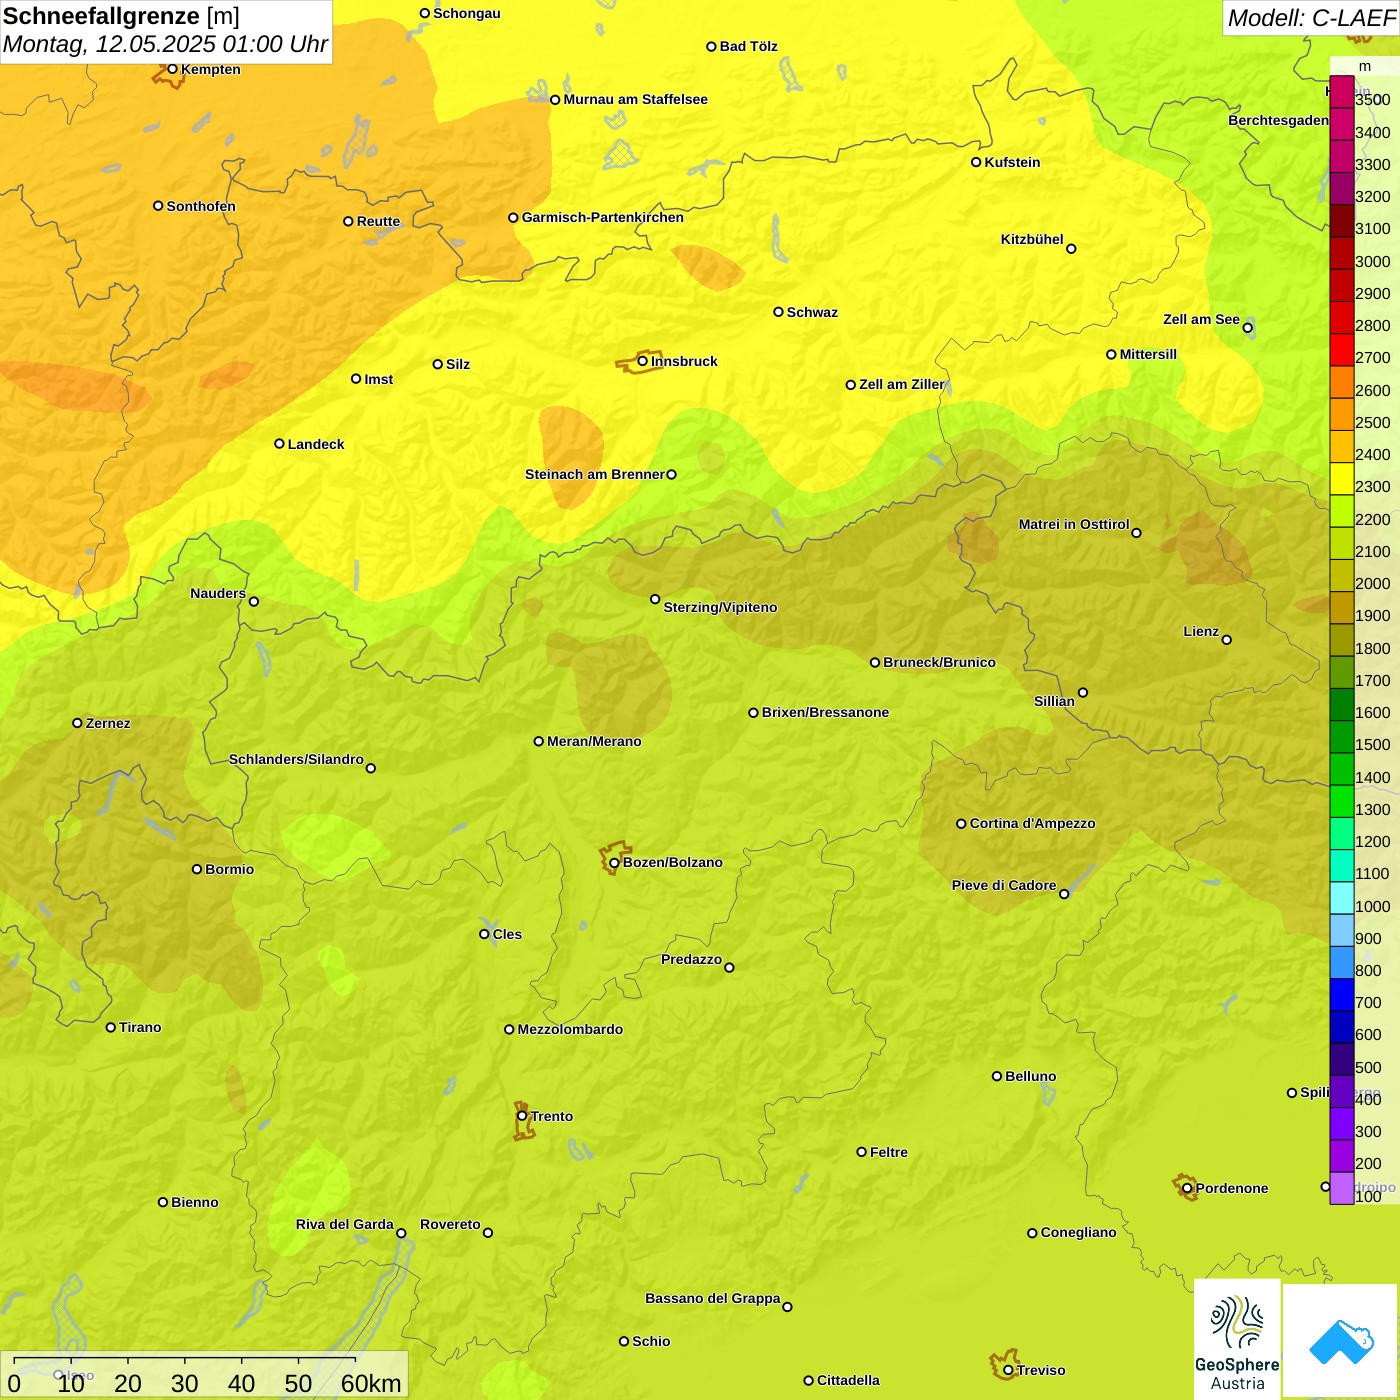Click the Kempten city marker

[172, 69]
